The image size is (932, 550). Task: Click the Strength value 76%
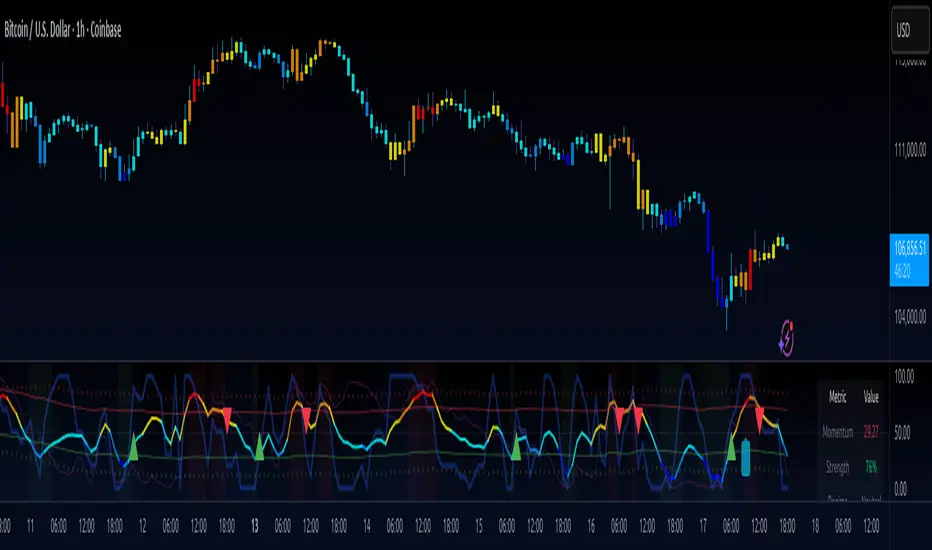[871, 467]
